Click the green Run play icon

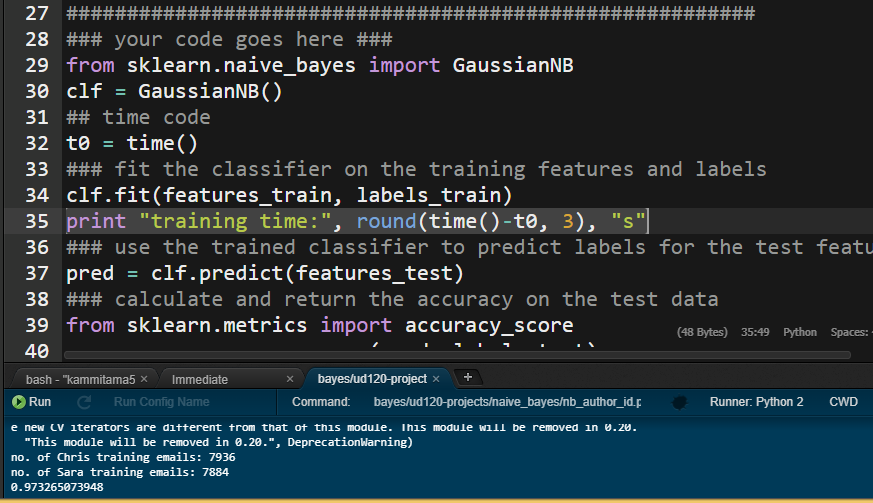click(x=18, y=402)
